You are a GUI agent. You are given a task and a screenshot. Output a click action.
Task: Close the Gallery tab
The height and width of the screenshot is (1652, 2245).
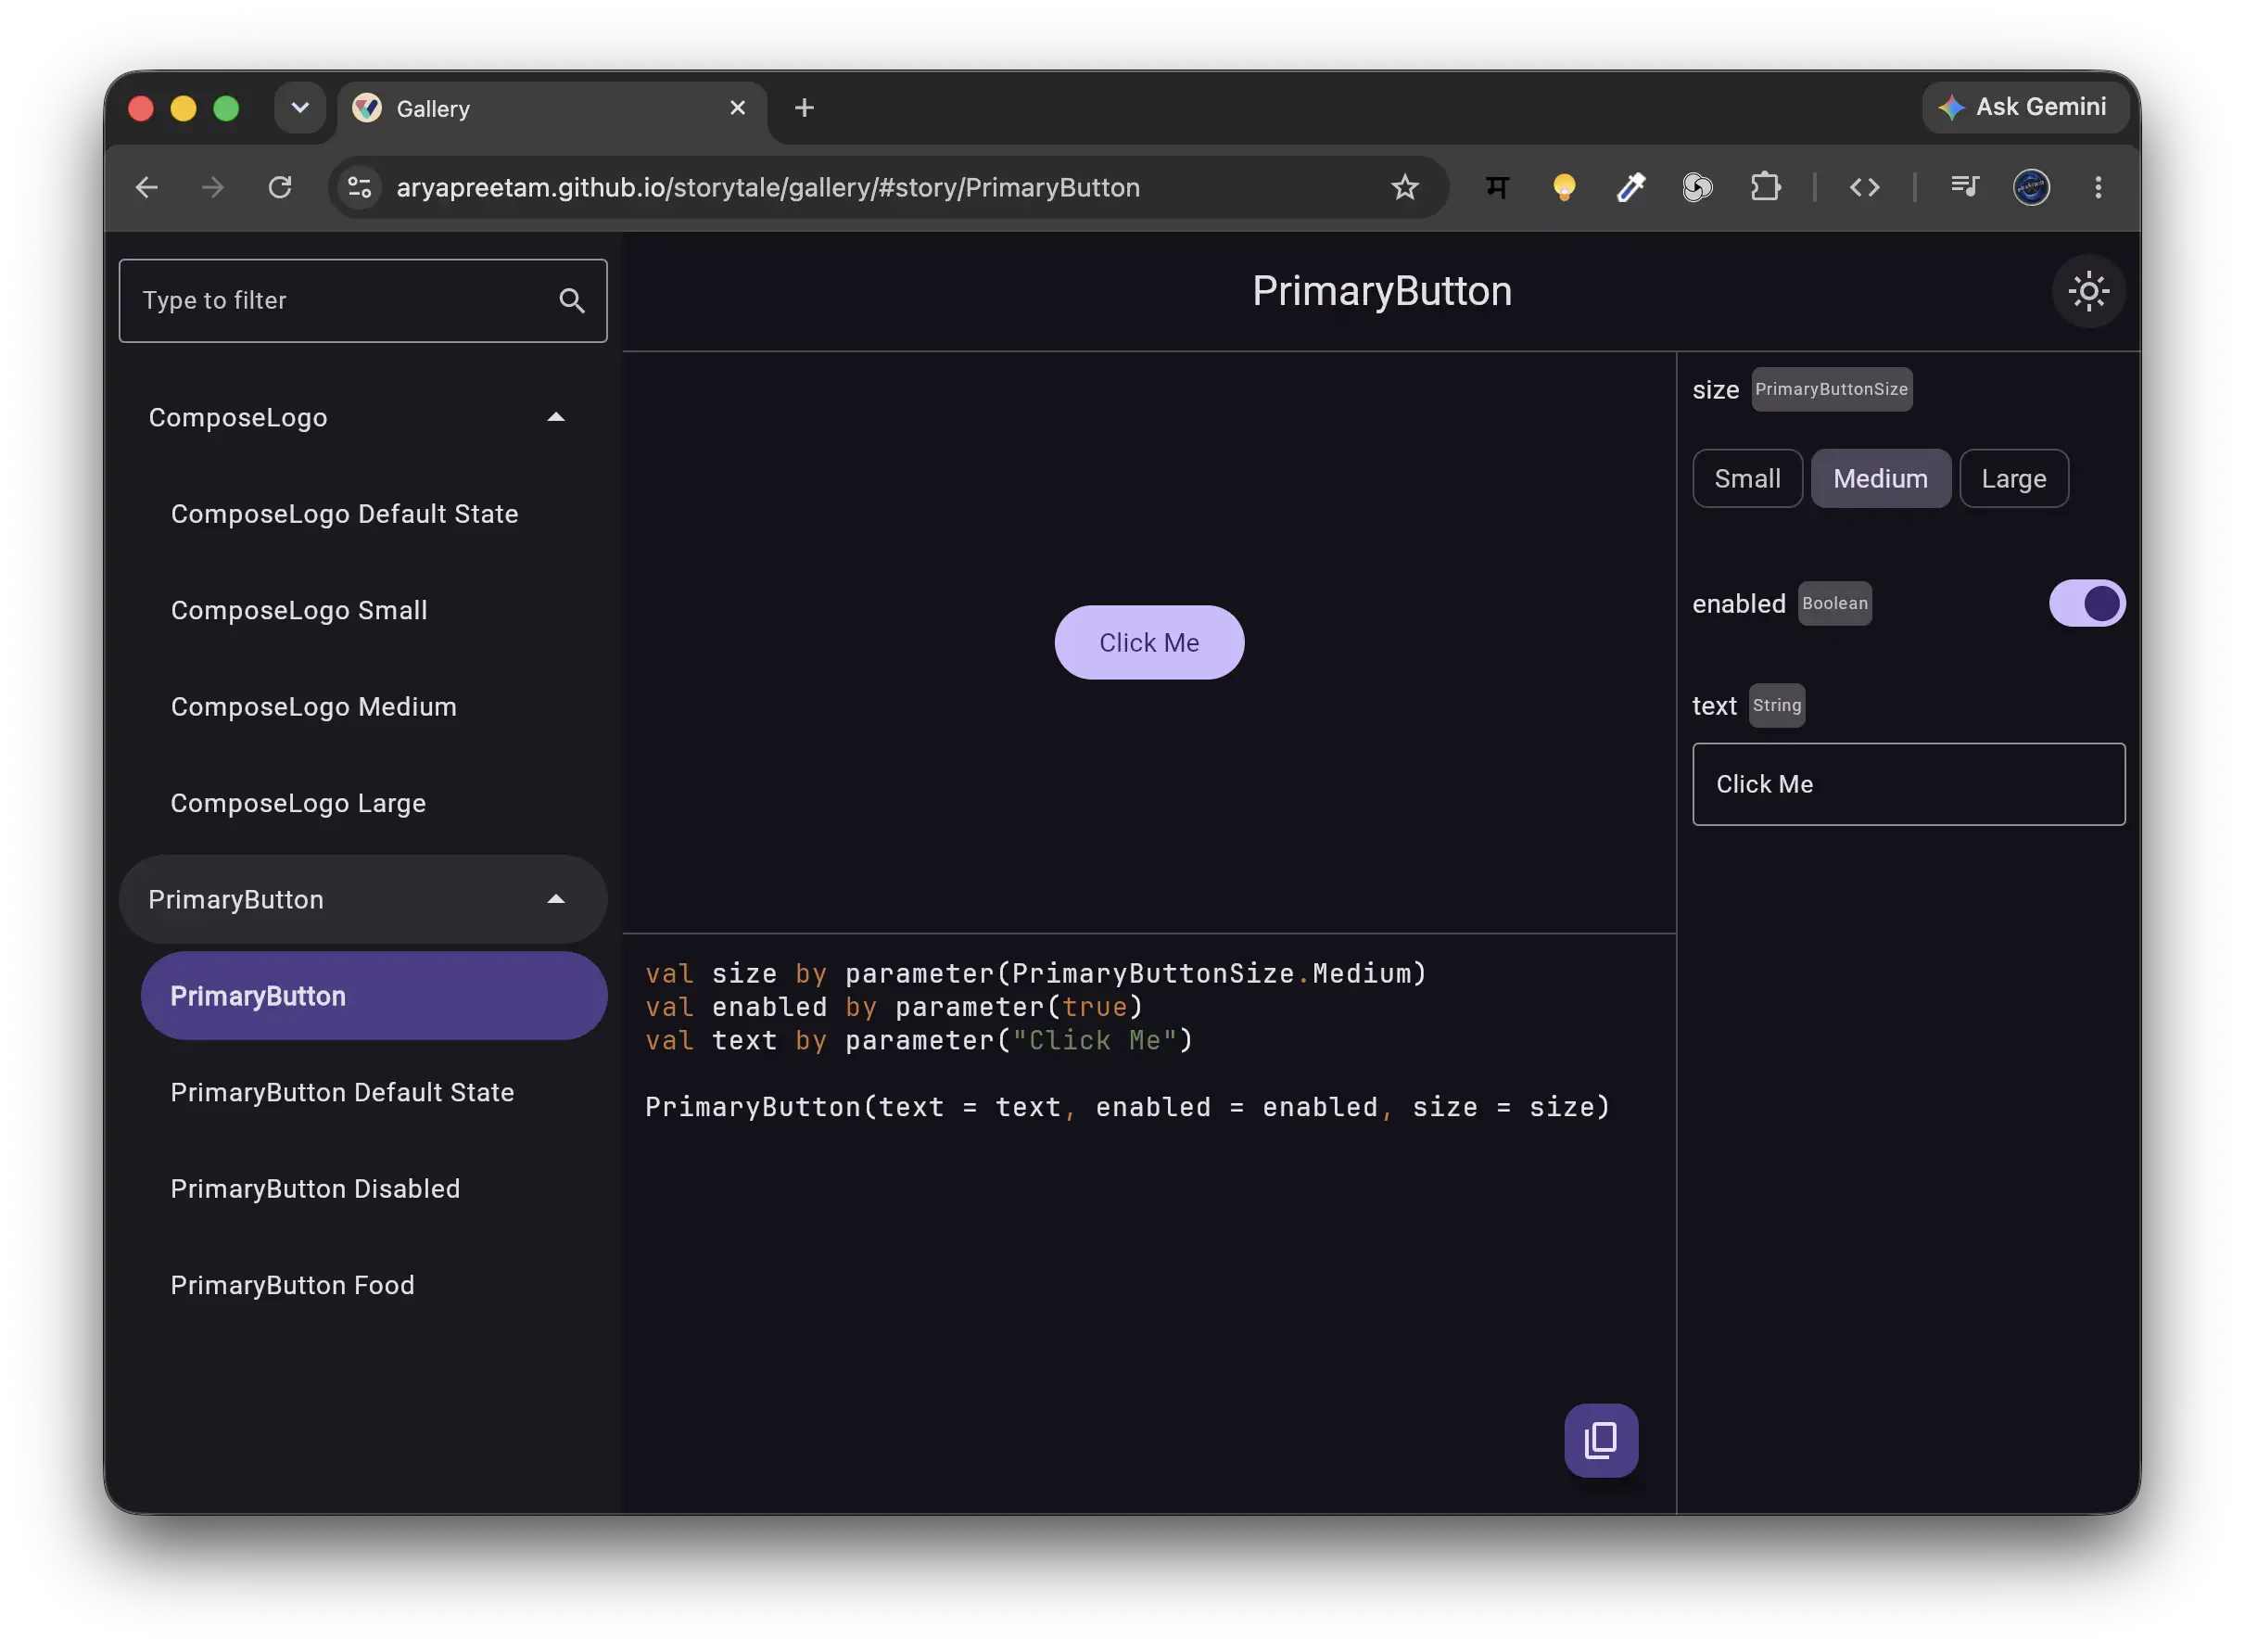(x=737, y=107)
